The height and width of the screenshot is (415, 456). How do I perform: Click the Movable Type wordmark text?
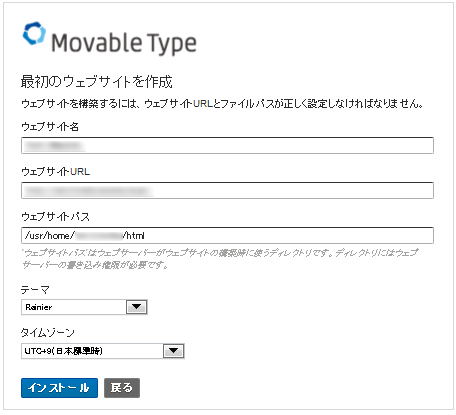click(124, 43)
